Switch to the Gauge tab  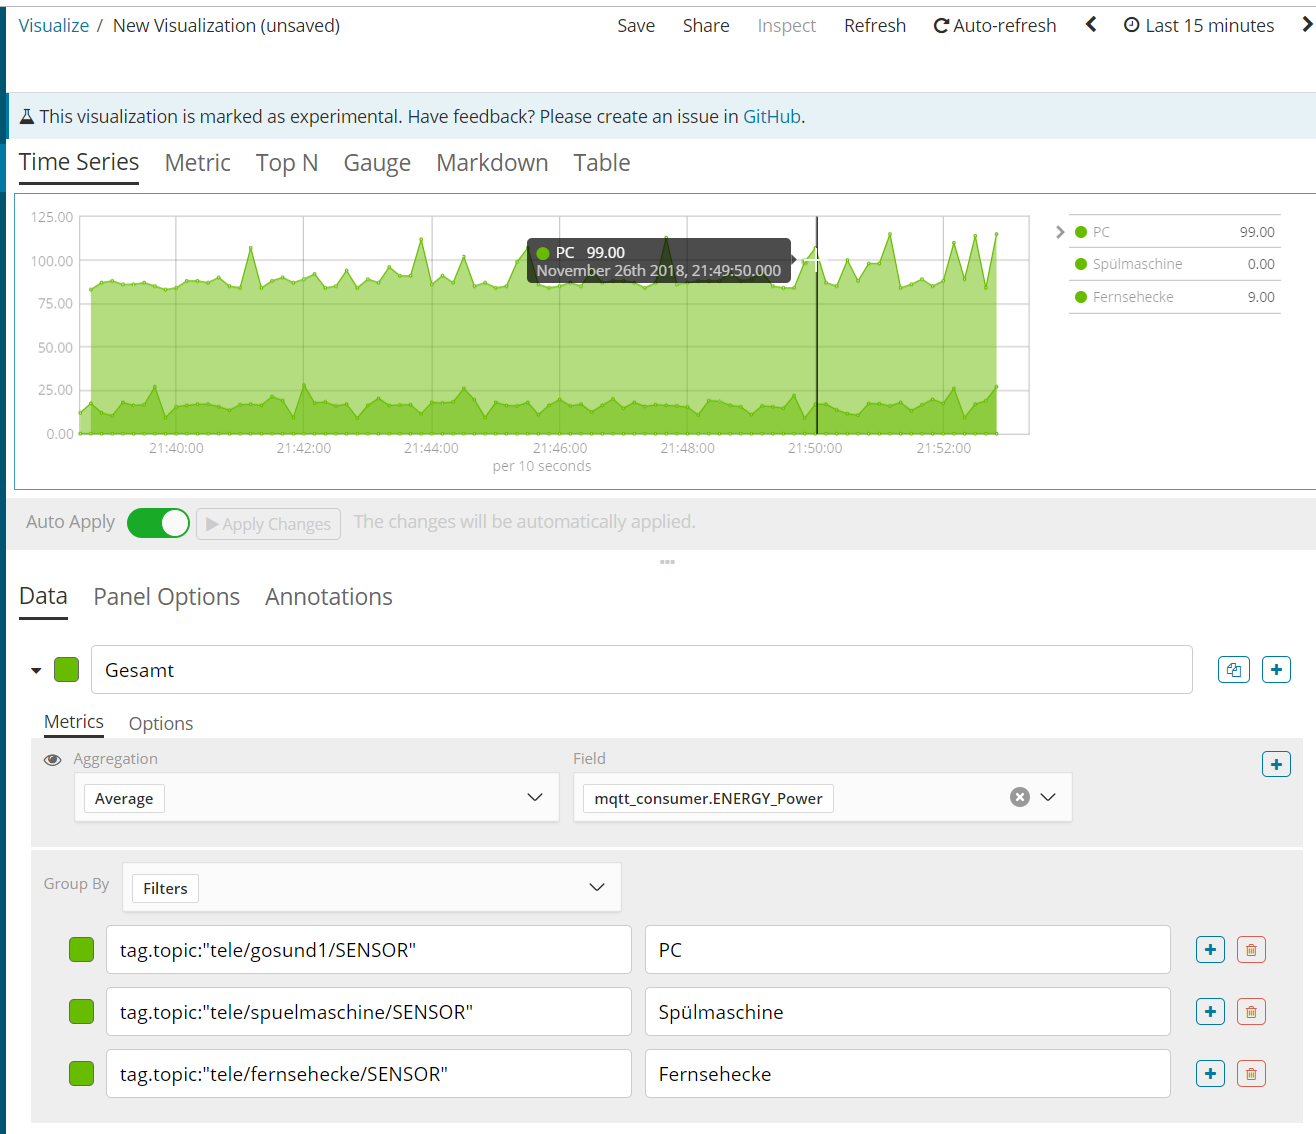pyautogui.click(x=377, y=163)
